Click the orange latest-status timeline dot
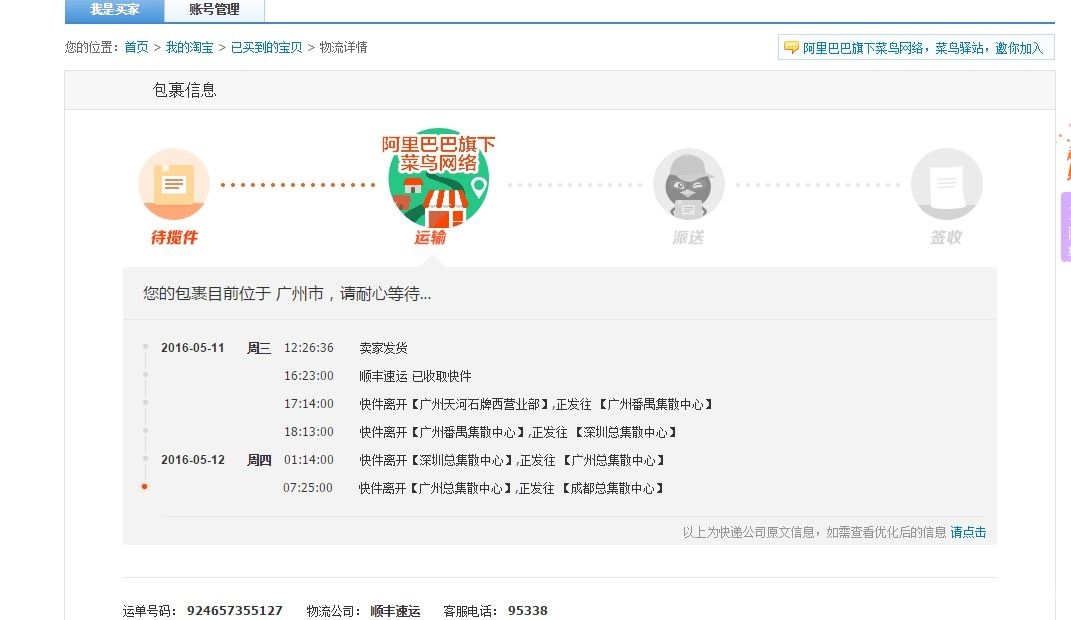The width and height of the screenshot is (1071, 620). click(x=144, y=487)
